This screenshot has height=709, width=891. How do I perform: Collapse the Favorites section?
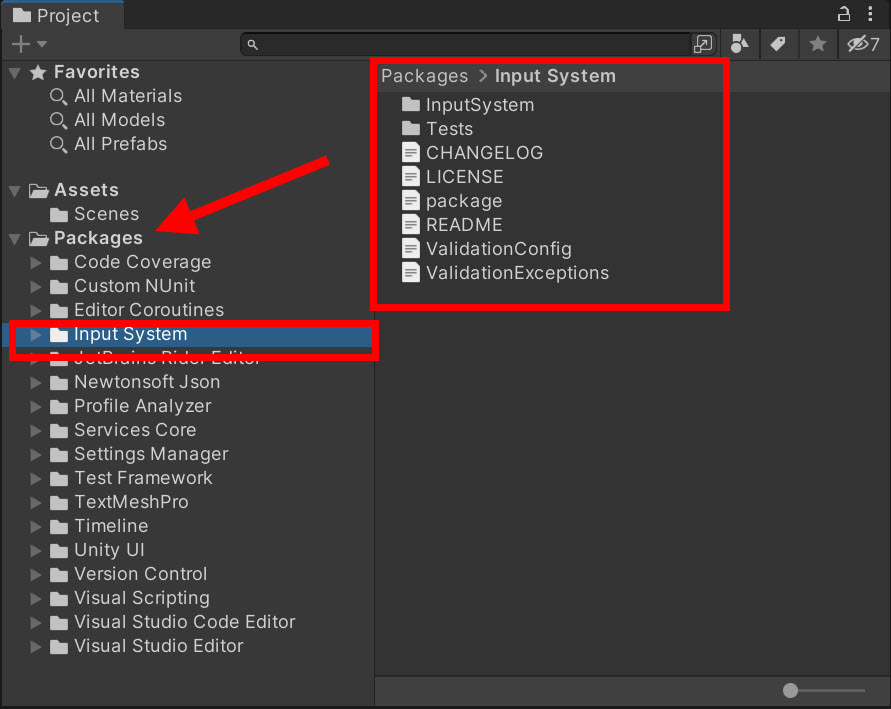pos(15,73)
